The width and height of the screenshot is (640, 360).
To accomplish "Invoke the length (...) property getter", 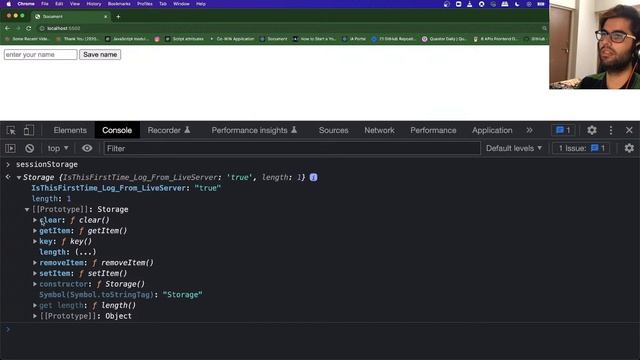I will click(86, 252).
